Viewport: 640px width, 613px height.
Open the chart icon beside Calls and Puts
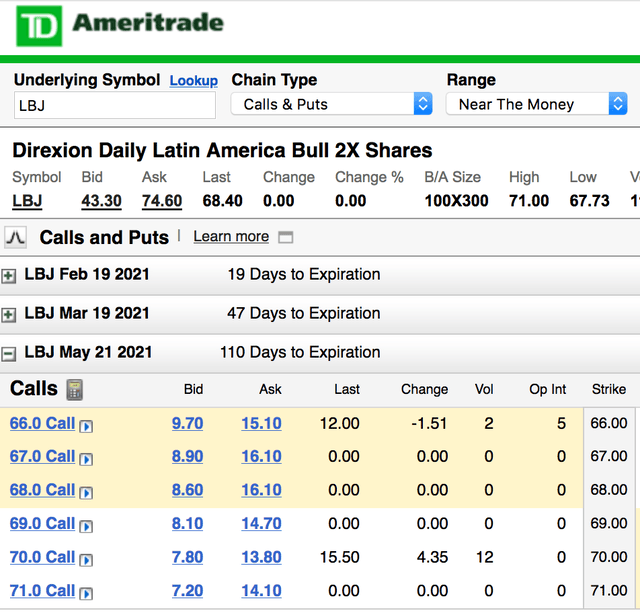click(16, 237)
